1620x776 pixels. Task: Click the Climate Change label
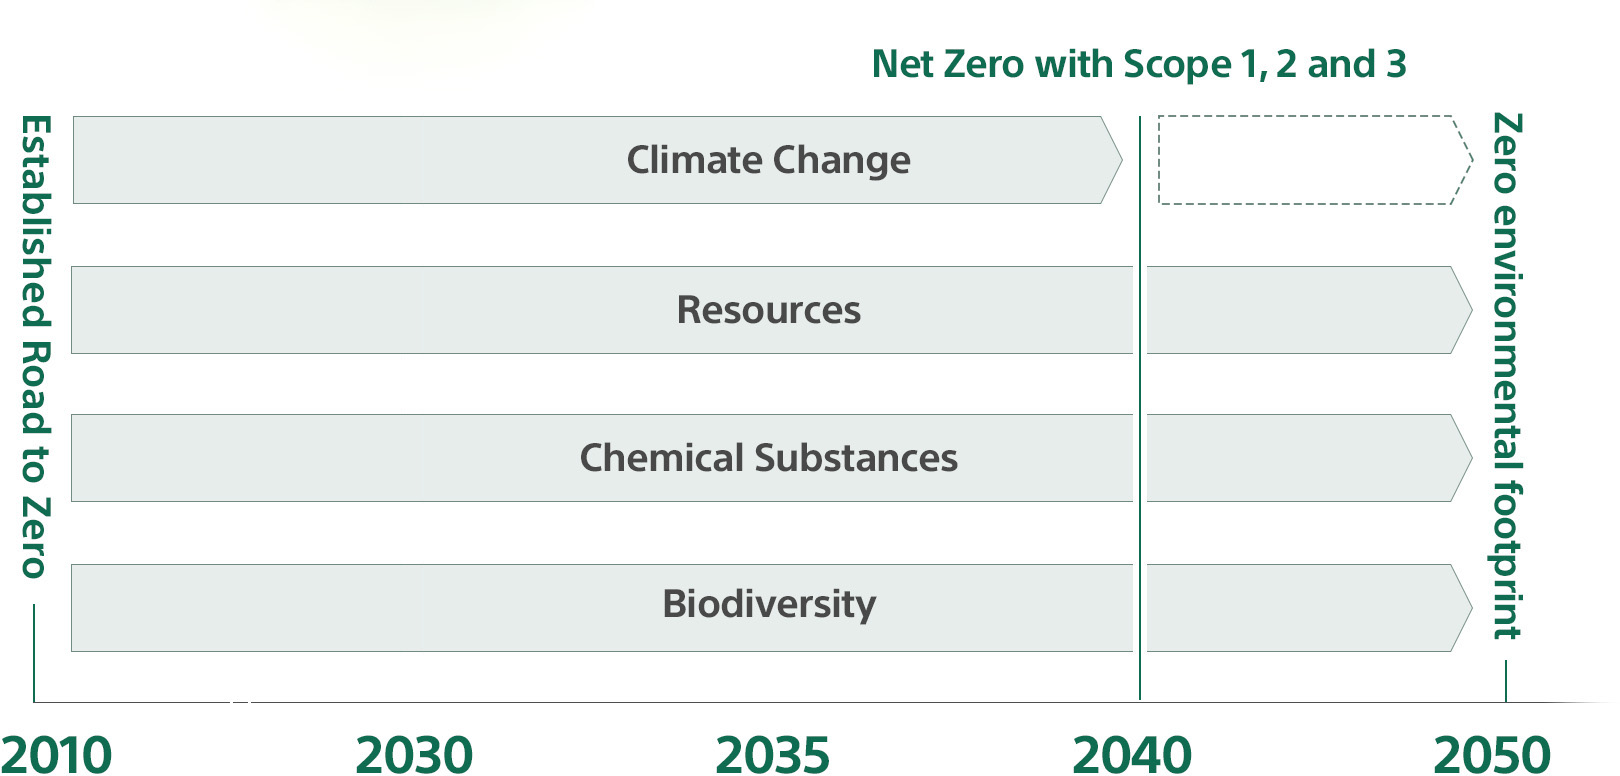768,160
